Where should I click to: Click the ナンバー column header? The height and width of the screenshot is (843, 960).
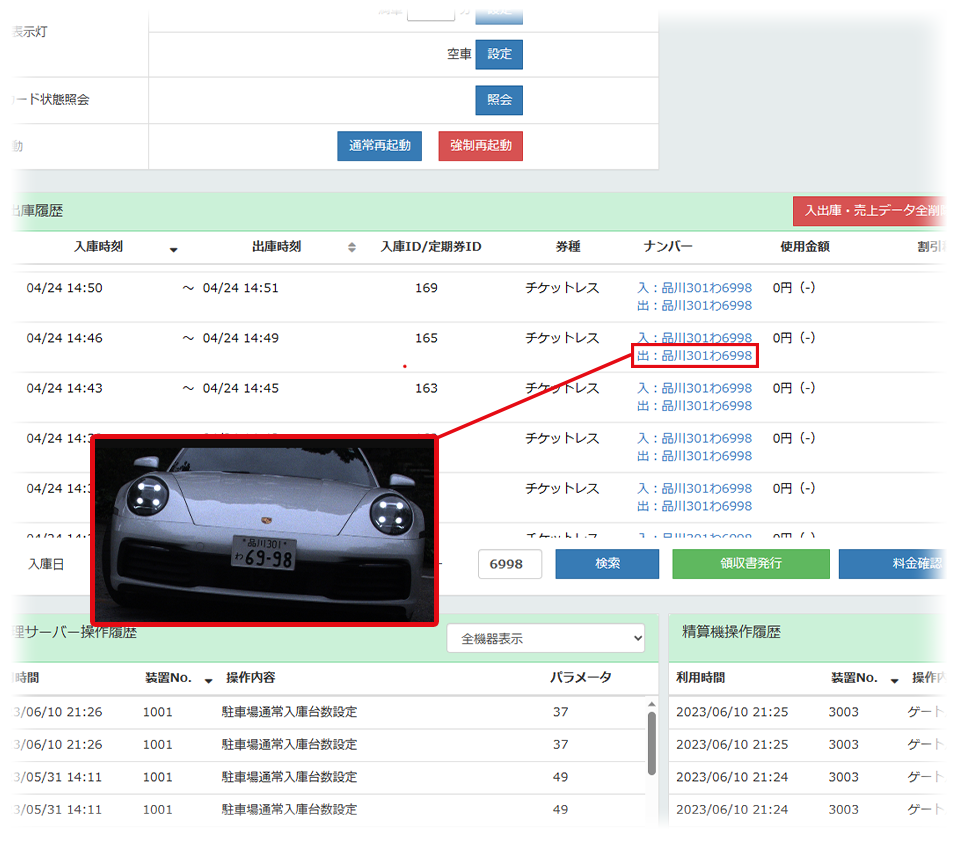tap(667, 247)
